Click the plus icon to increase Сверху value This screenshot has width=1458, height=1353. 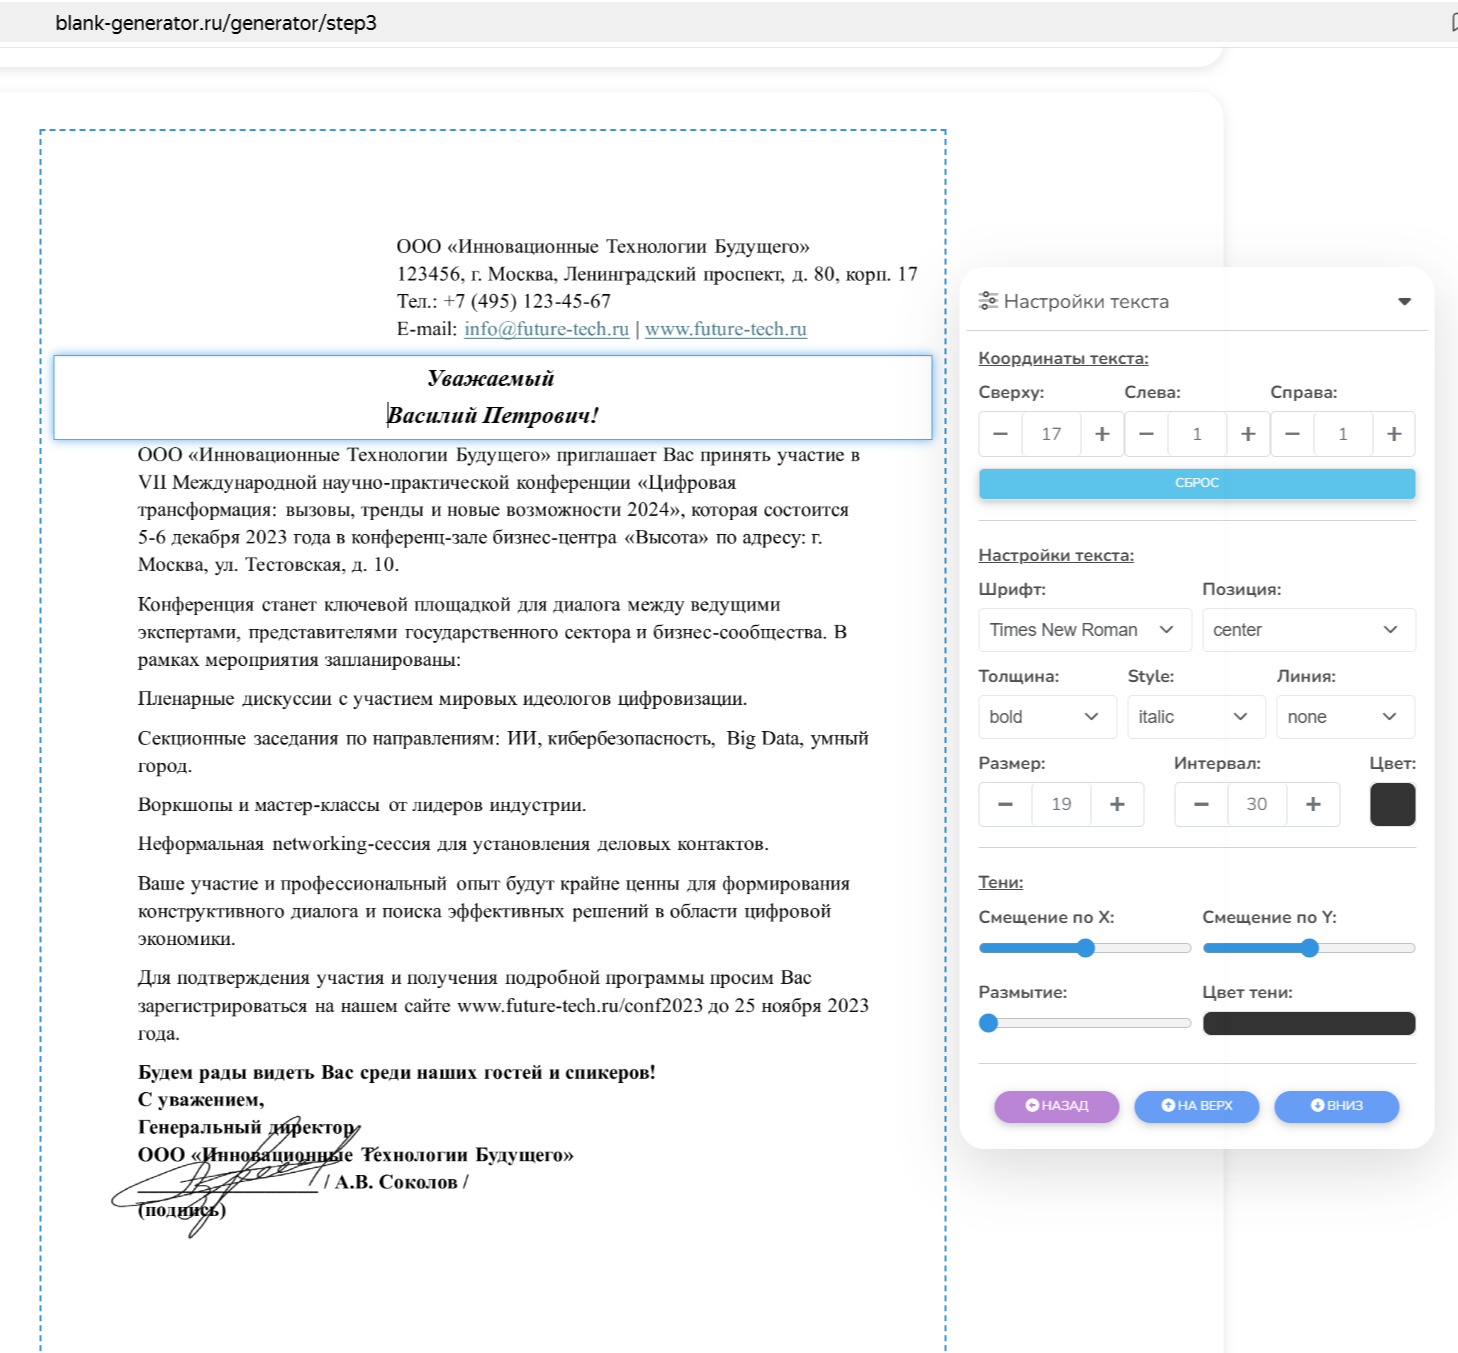pos(1101,433)
